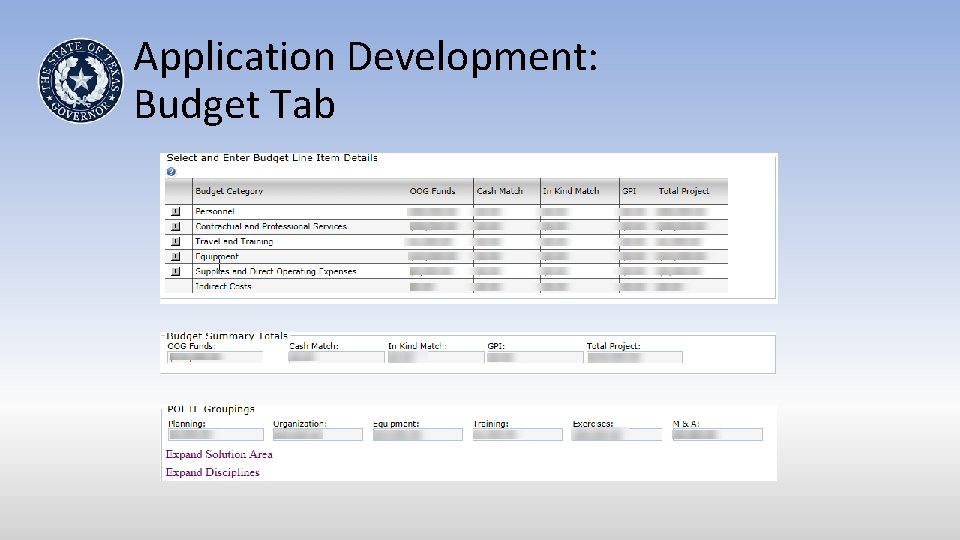Open the Expand Disciplines link
This screenshot has width=960, height=540.
(x=212, y=472)
